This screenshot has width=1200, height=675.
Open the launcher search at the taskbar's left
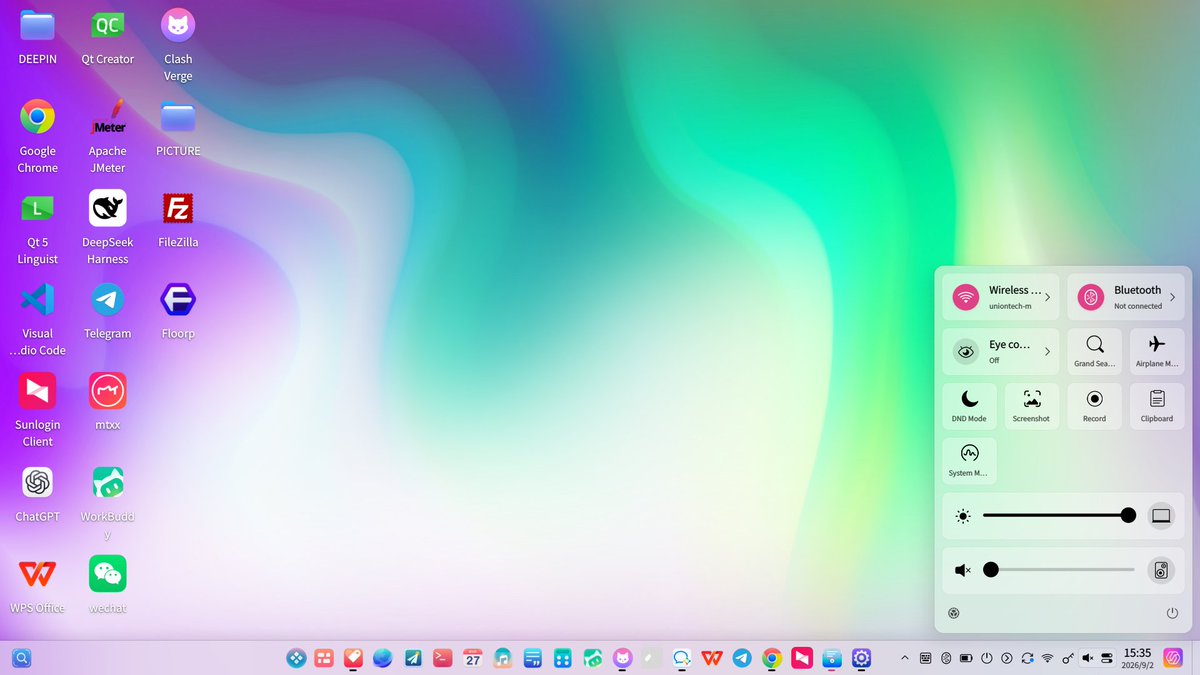click(22, 658)
